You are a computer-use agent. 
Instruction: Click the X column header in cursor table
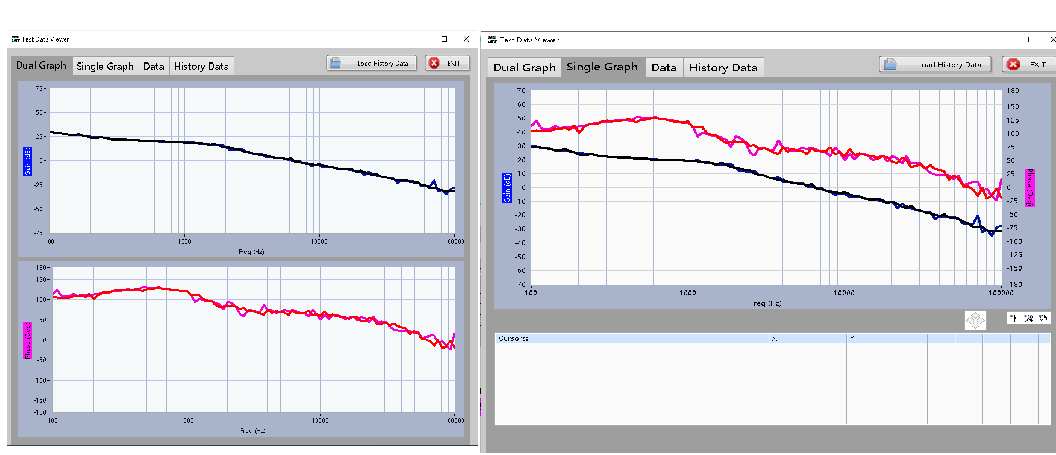point(773,339)
